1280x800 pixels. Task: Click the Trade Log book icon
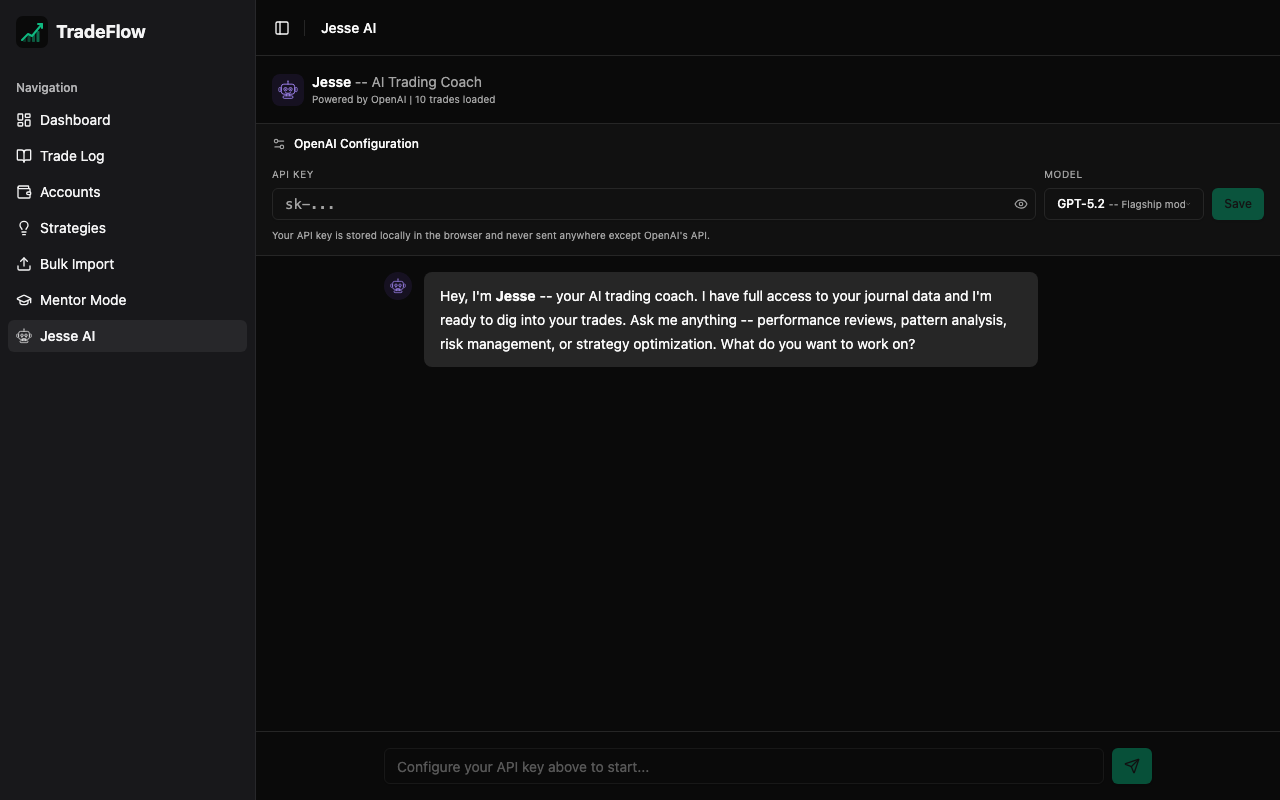24,156
